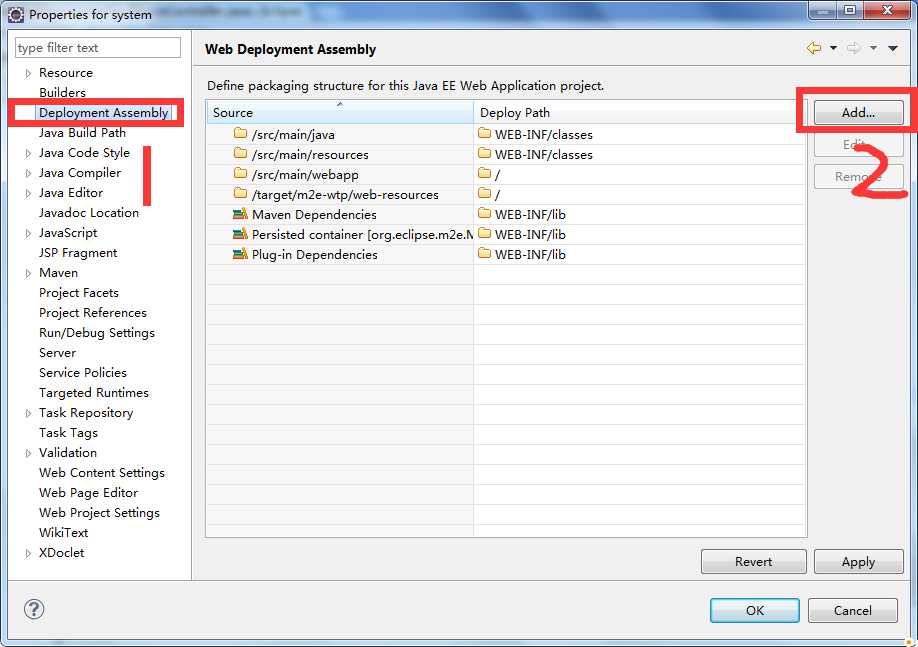The height and width of the screenshot is (647, 918).
Task: Expand the XDoclet node
Action: coord(28,553)
